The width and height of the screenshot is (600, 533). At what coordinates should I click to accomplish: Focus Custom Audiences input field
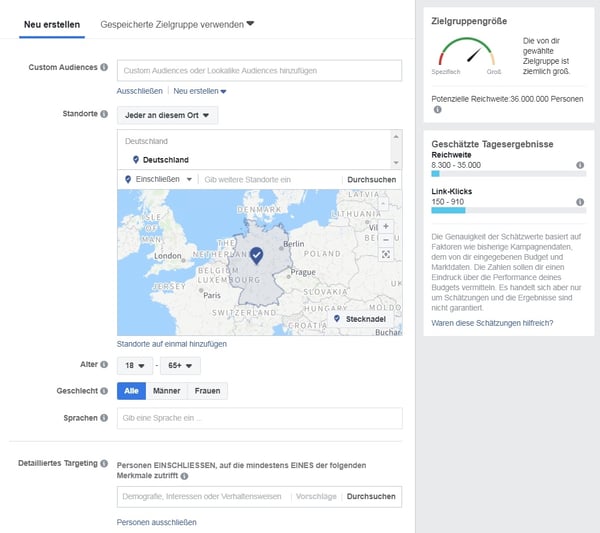[x=259, y=70]
